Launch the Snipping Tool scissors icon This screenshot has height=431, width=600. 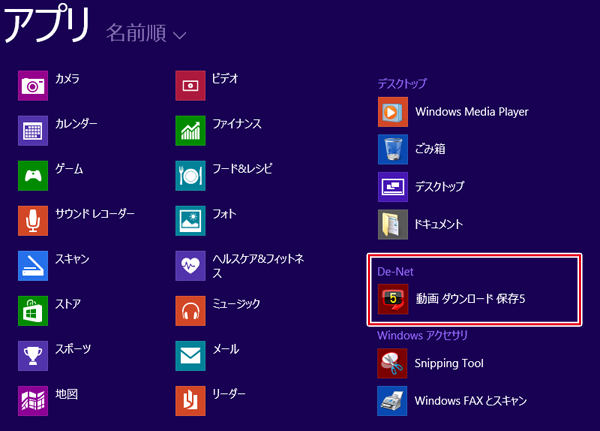coord(392,363)
